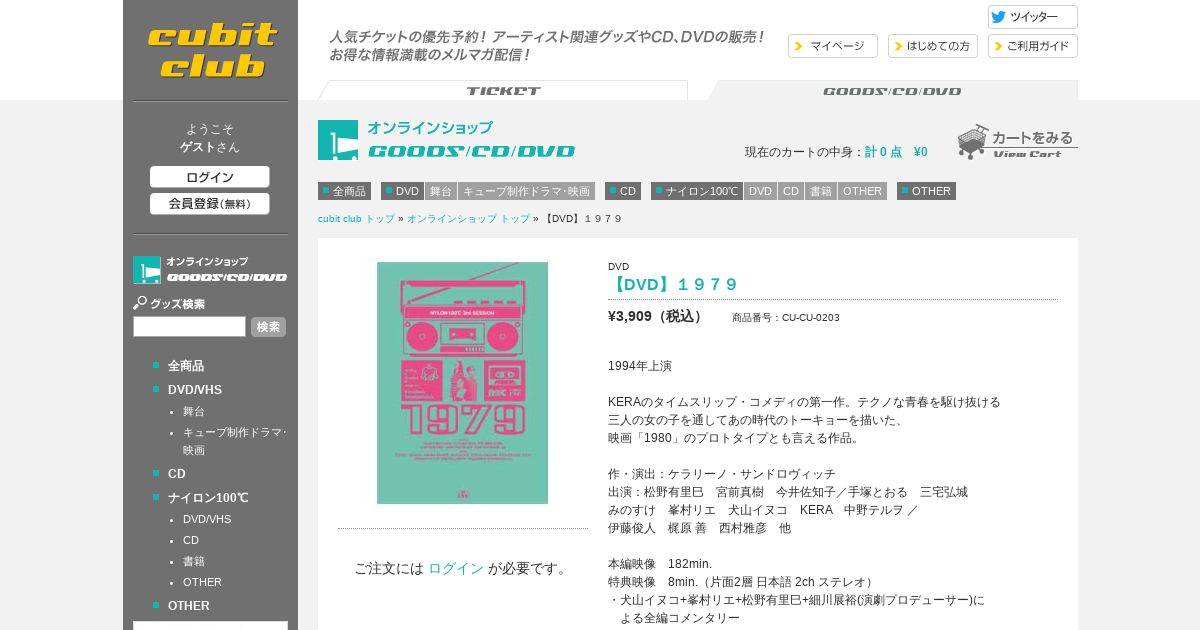Image resolution: width=1200 pixels, height=630 pixels.
Task: Open 書籍 sidebar sub-item
Action: click(x=194, y=561)
